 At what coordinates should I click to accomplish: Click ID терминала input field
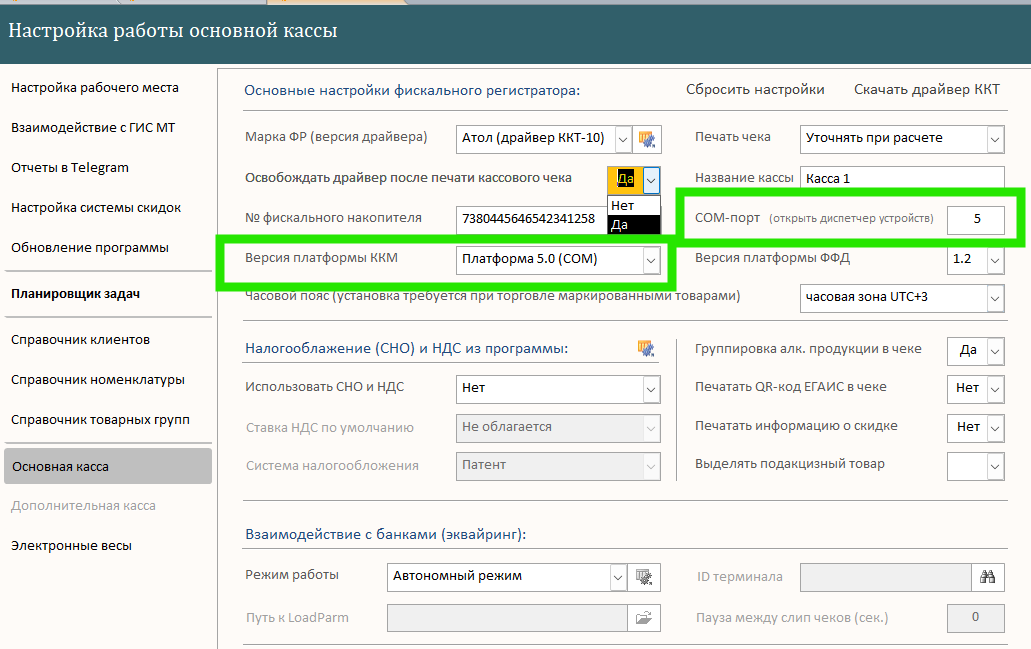[x=886, y=577]
